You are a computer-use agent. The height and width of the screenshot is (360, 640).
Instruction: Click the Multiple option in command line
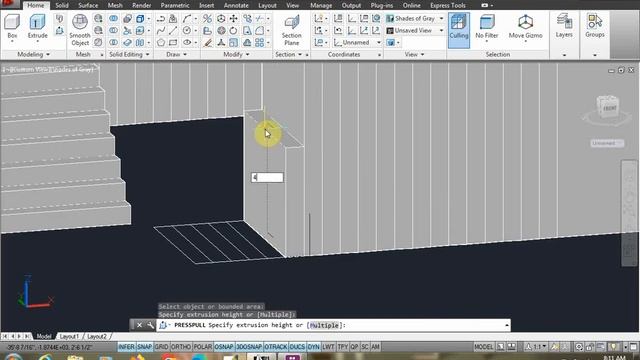point(324,325)
